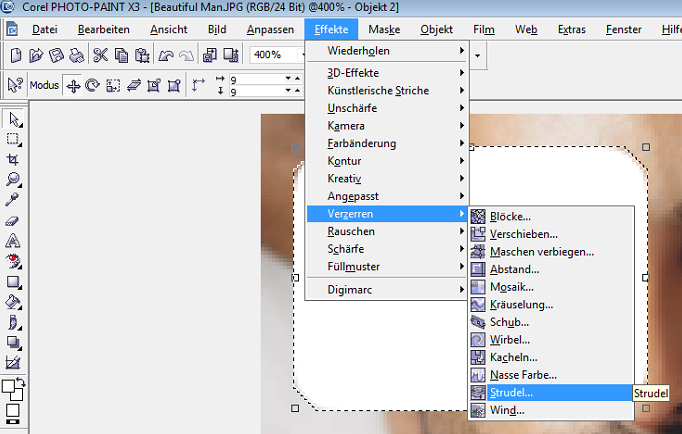Select the Eyedropper tool
This screenshot has width=682, height=434.
click(x=12, y=199)
